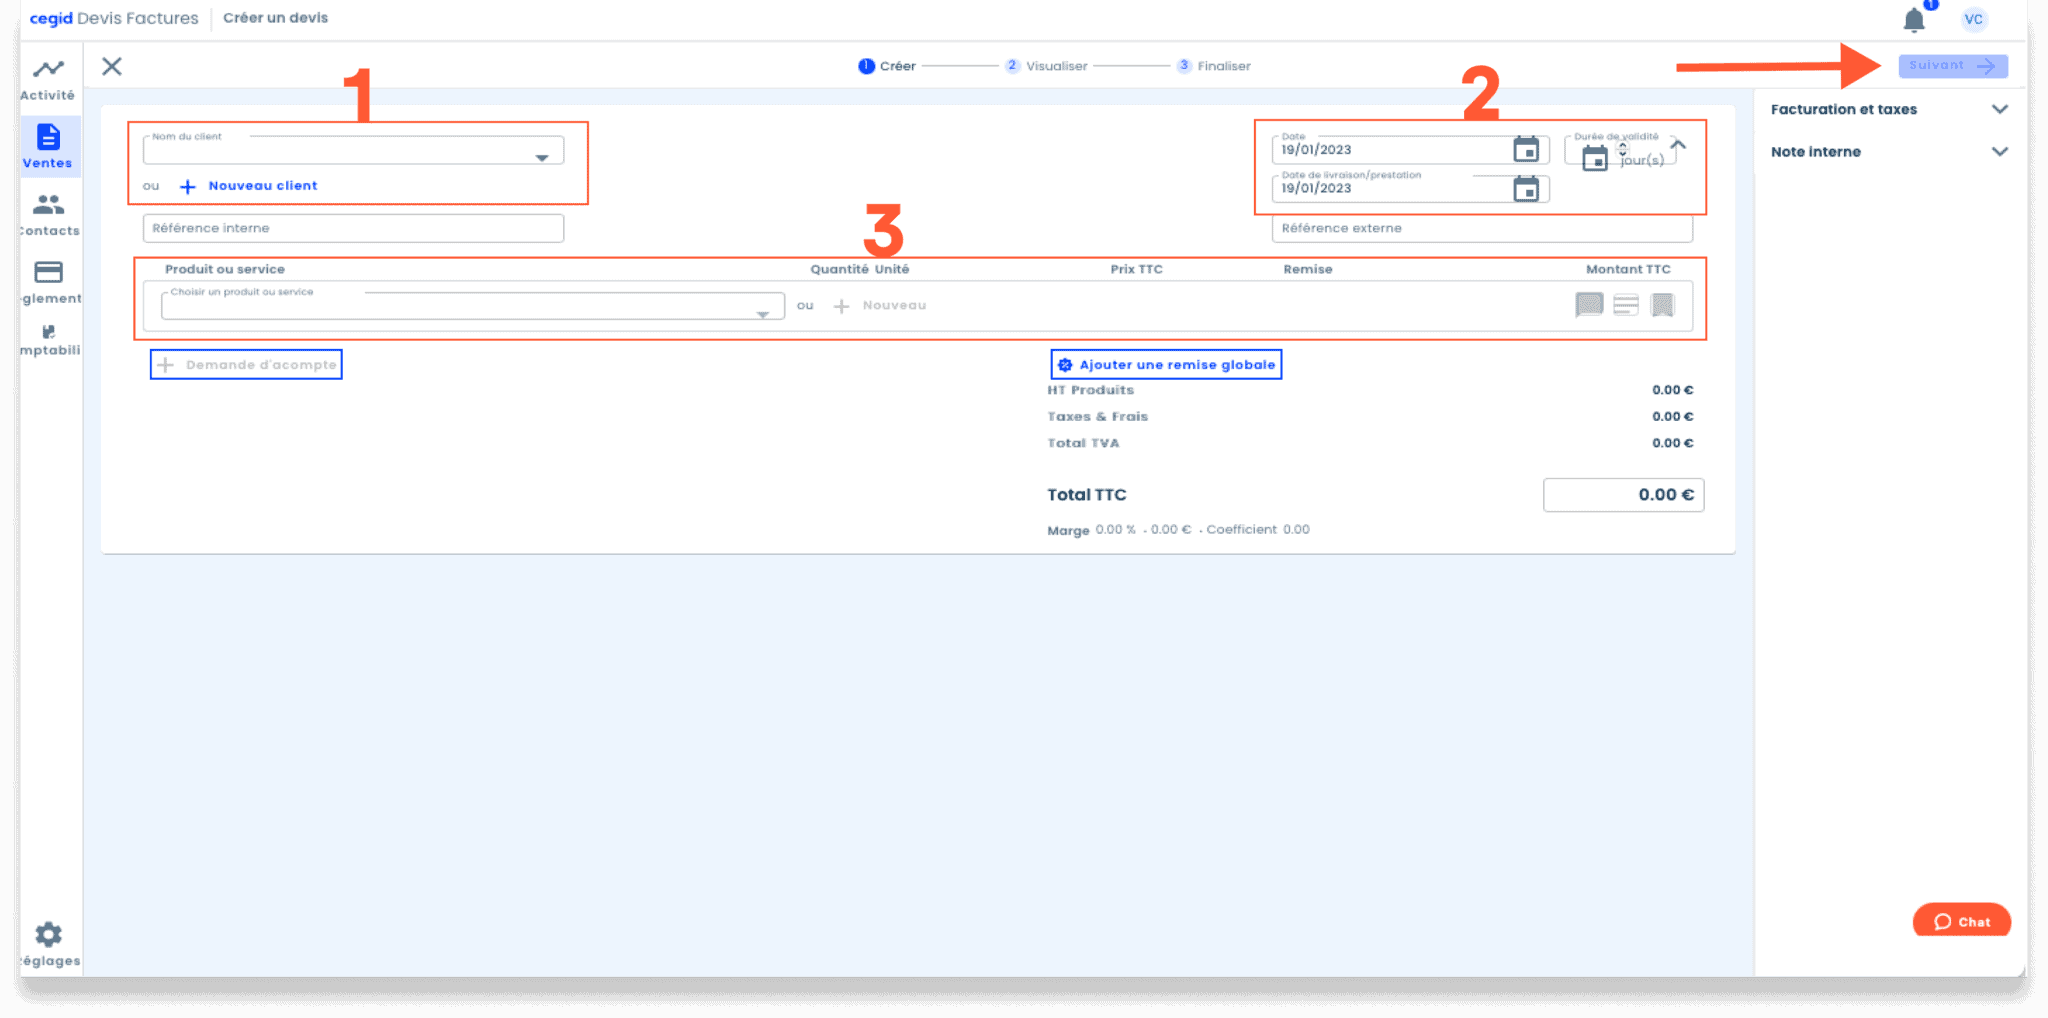The image size is (2048, 1018).
Task: Open the Nom du client dropdown
Action: (541, 157)
